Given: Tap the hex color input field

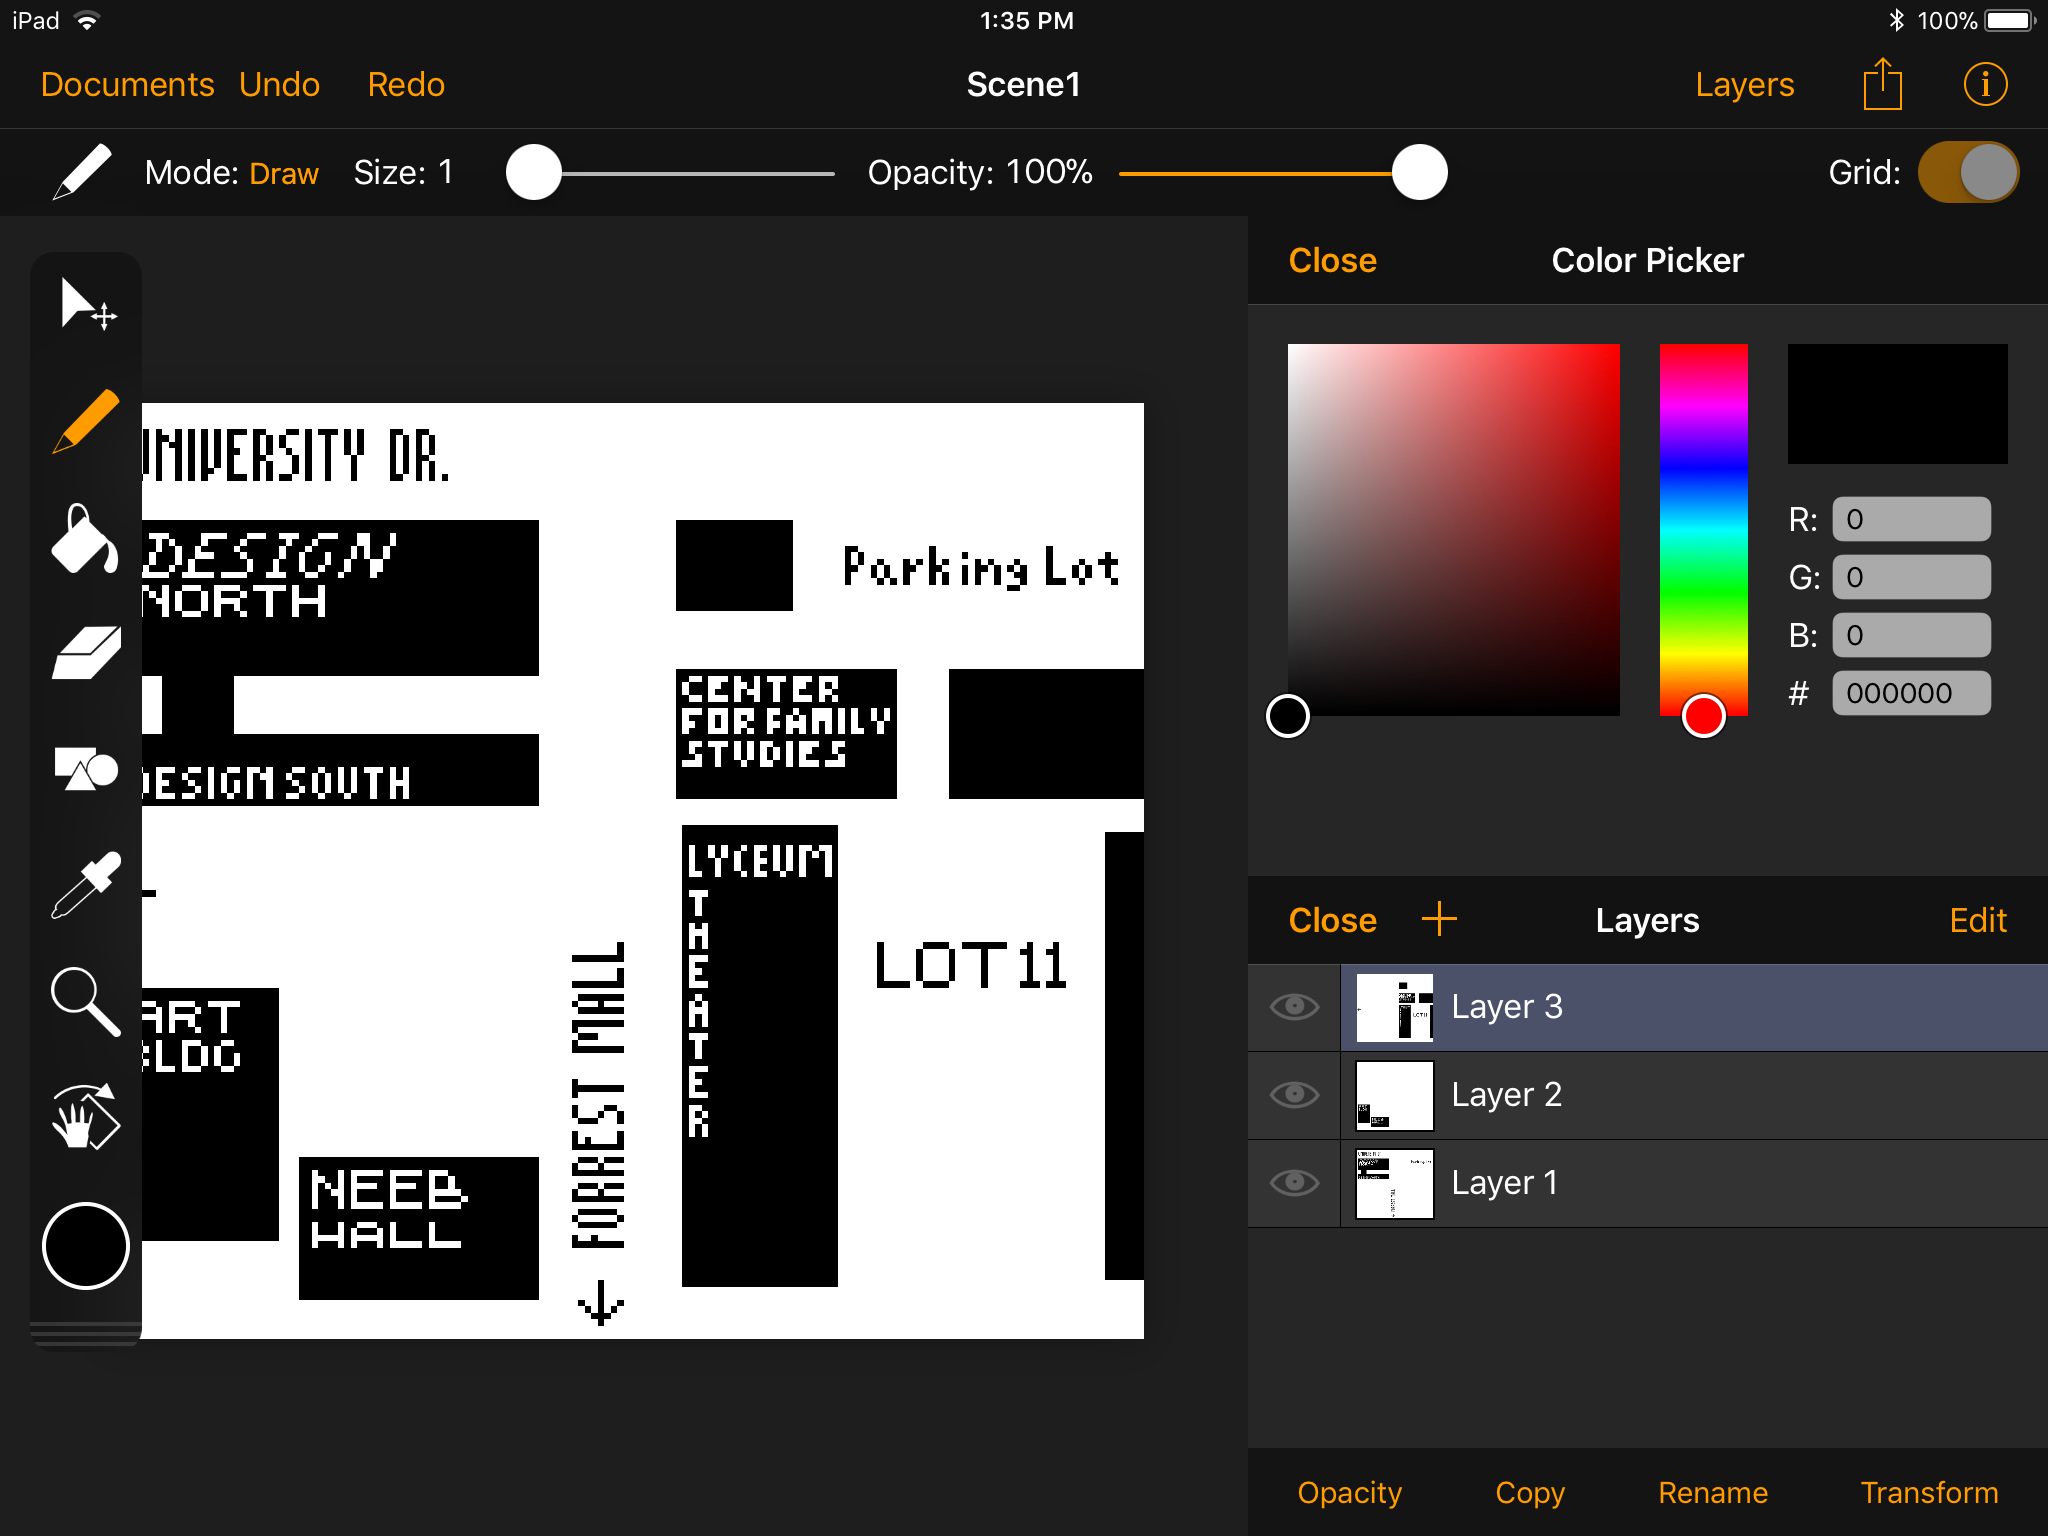Looking at the screenshot, I should pos(1910,693).
